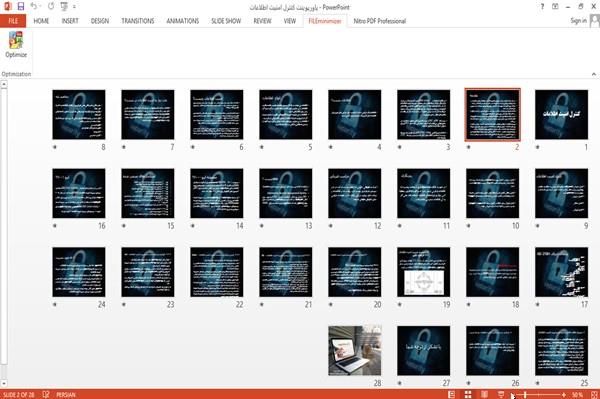Select slide 27 thumbnail
Screen dimensions: 600x399
424,351
